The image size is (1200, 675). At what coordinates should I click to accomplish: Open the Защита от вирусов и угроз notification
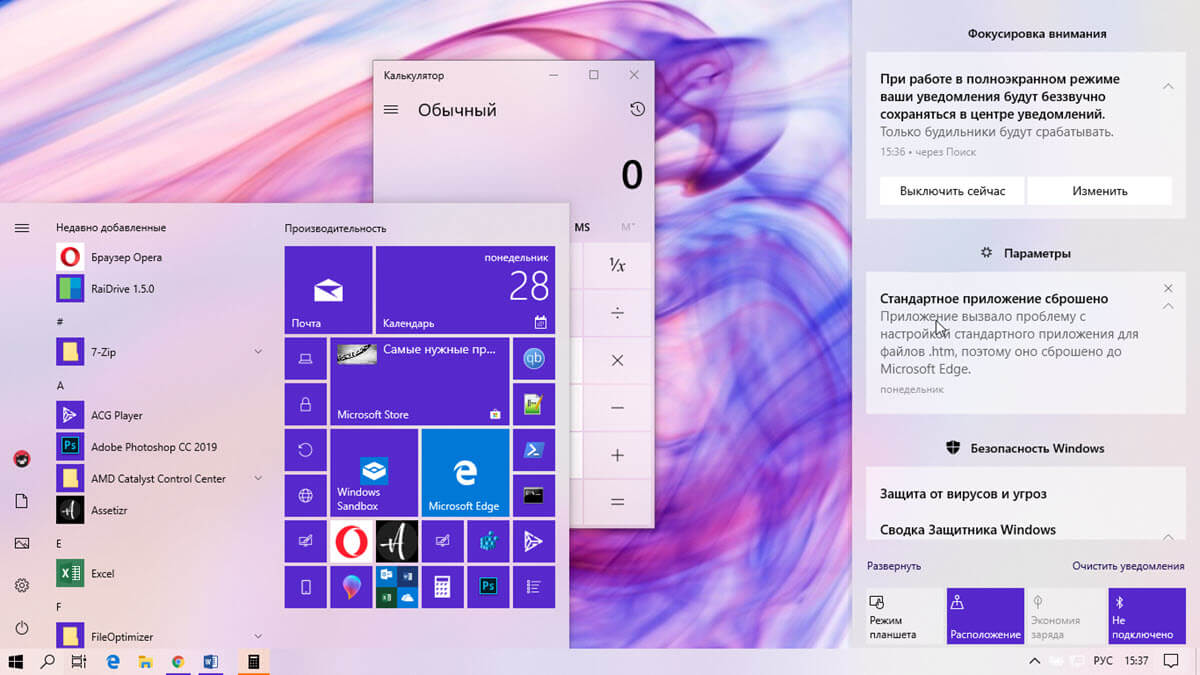coord(1025,494)
